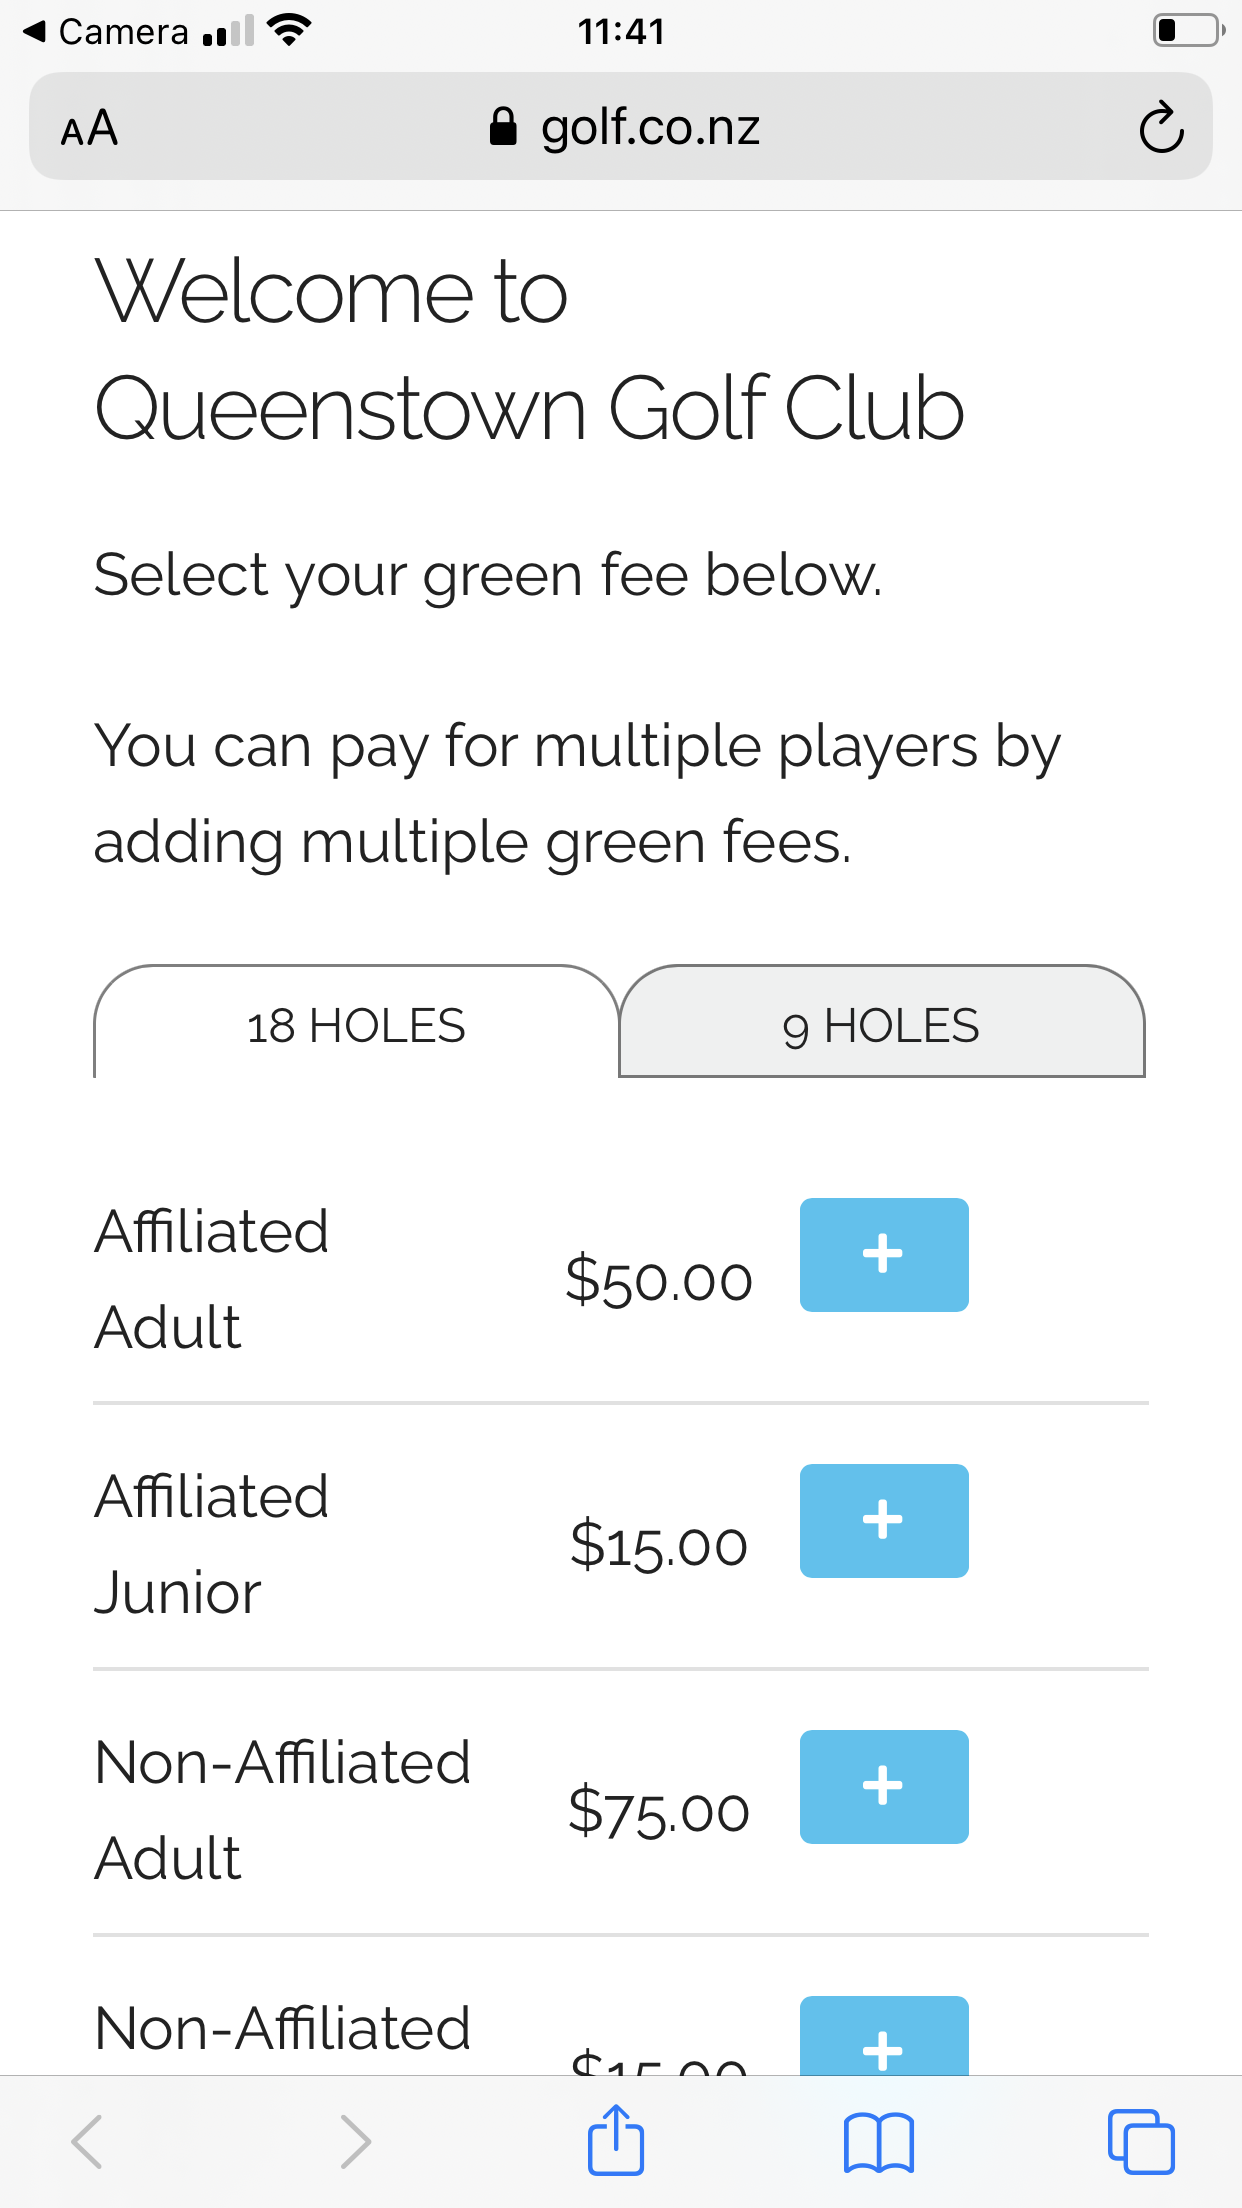
Task: Go back with the left chevron
Action: 88,2141
